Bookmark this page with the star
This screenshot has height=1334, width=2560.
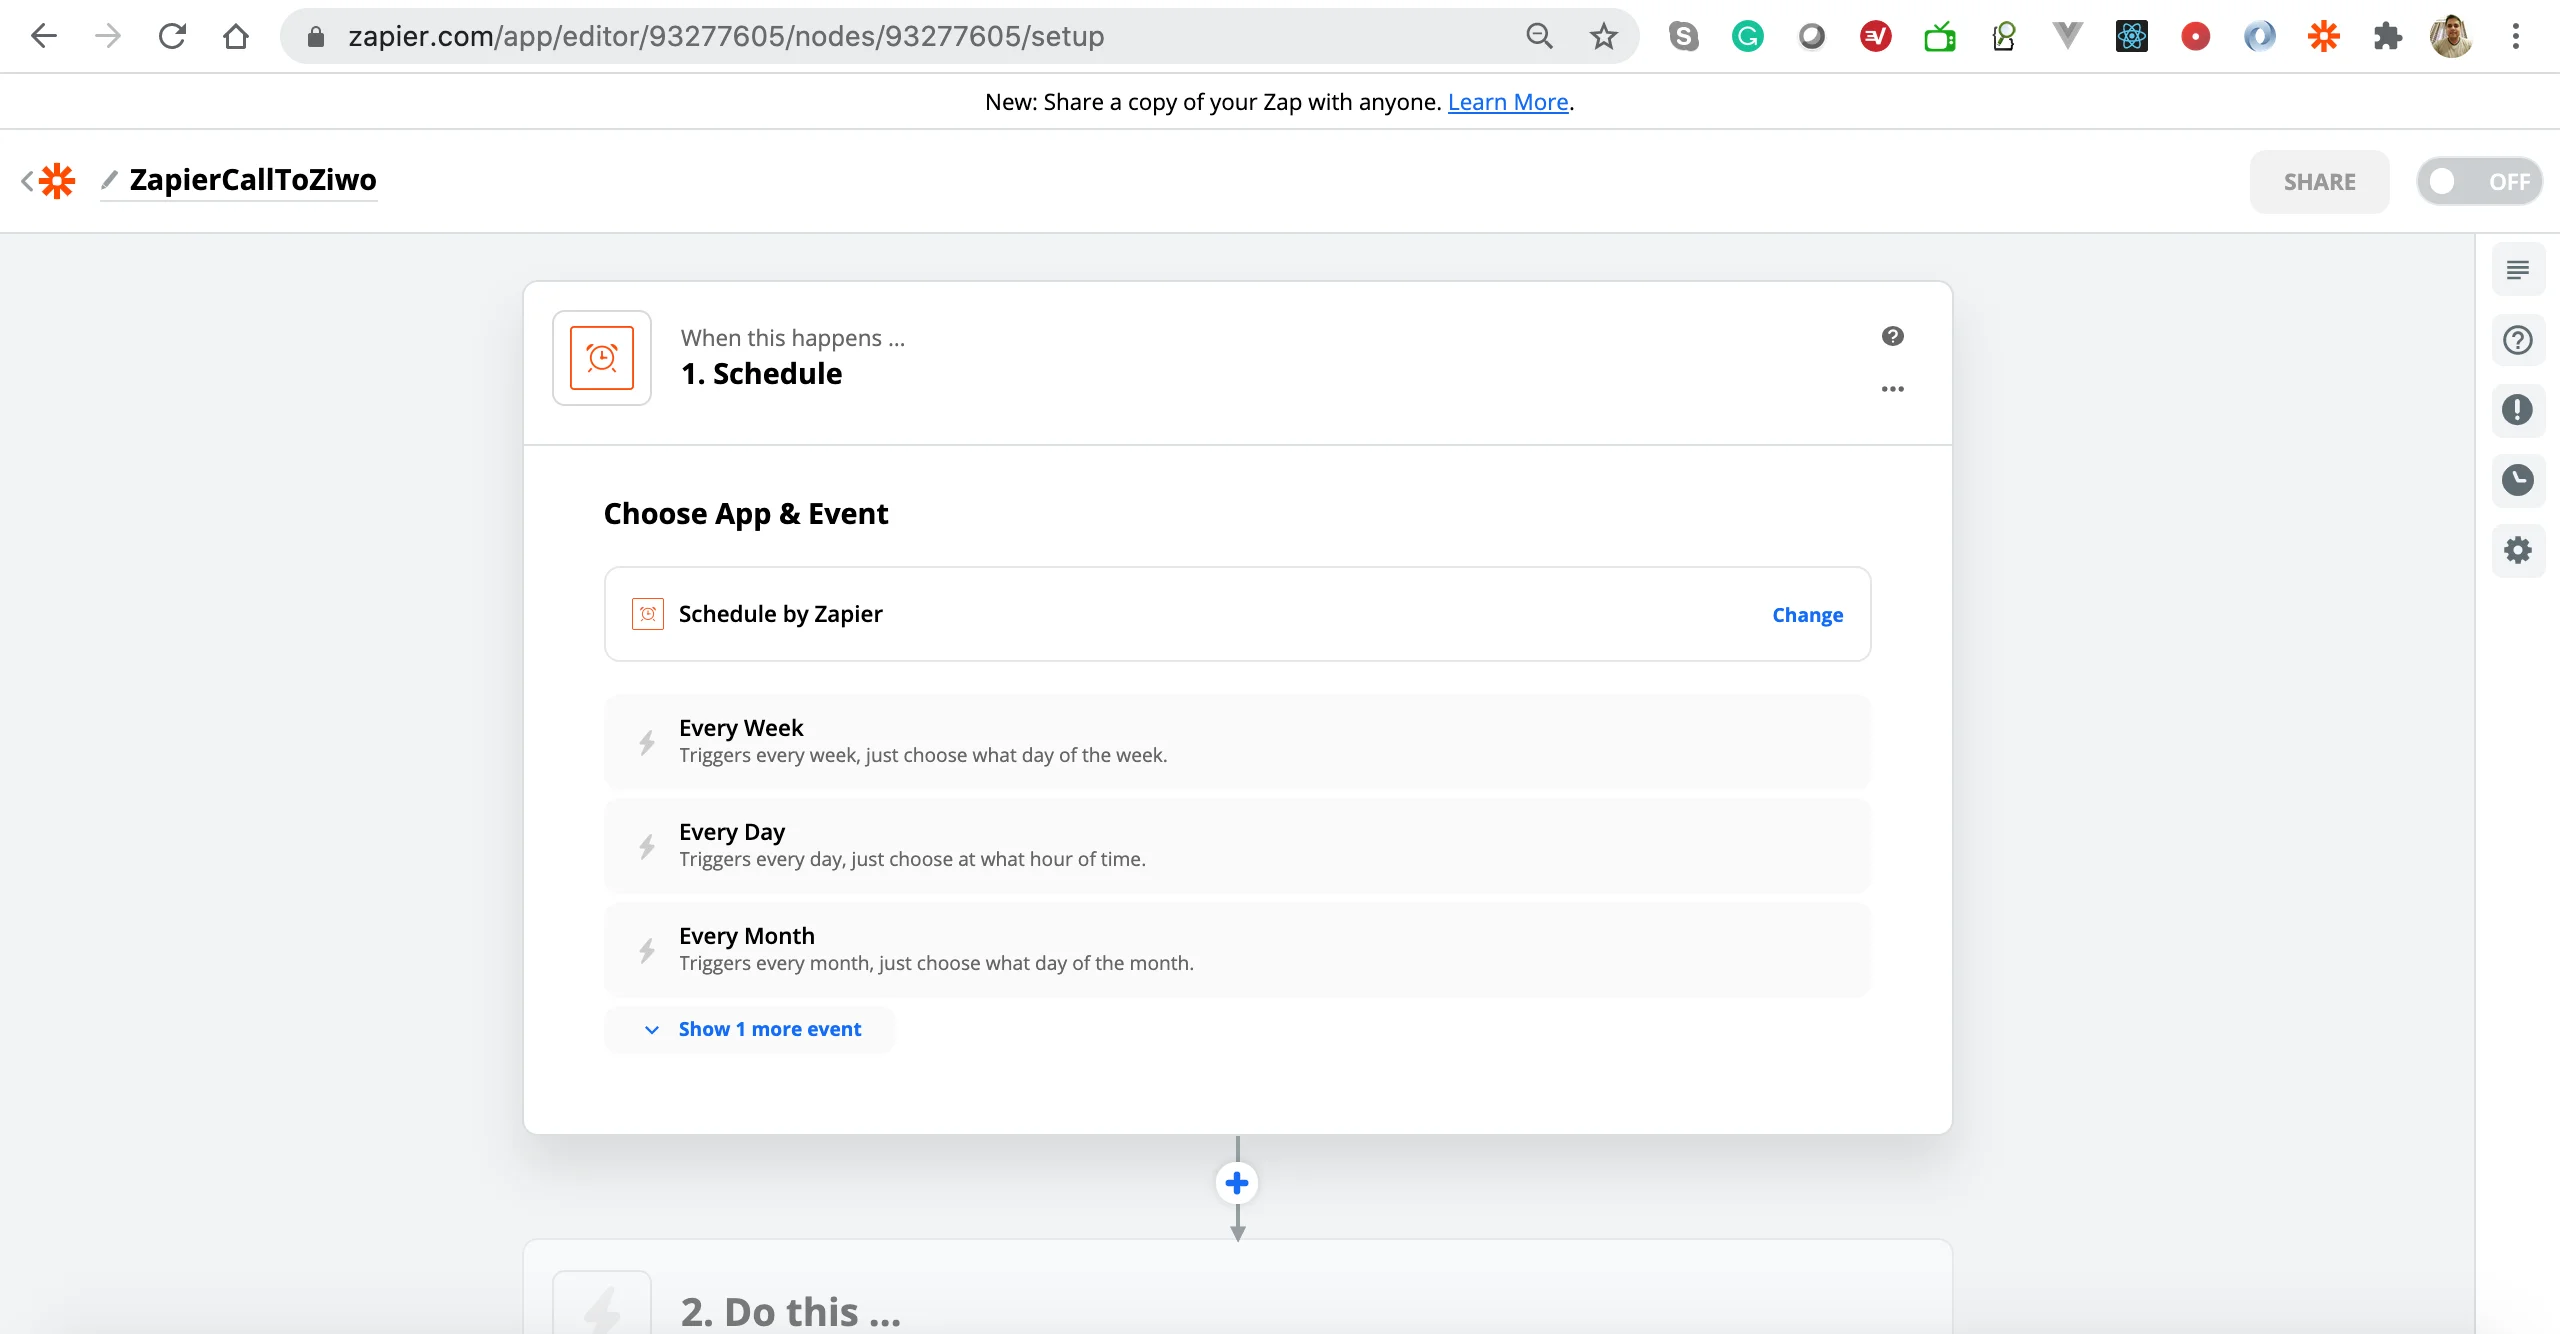coord(1603,36)
